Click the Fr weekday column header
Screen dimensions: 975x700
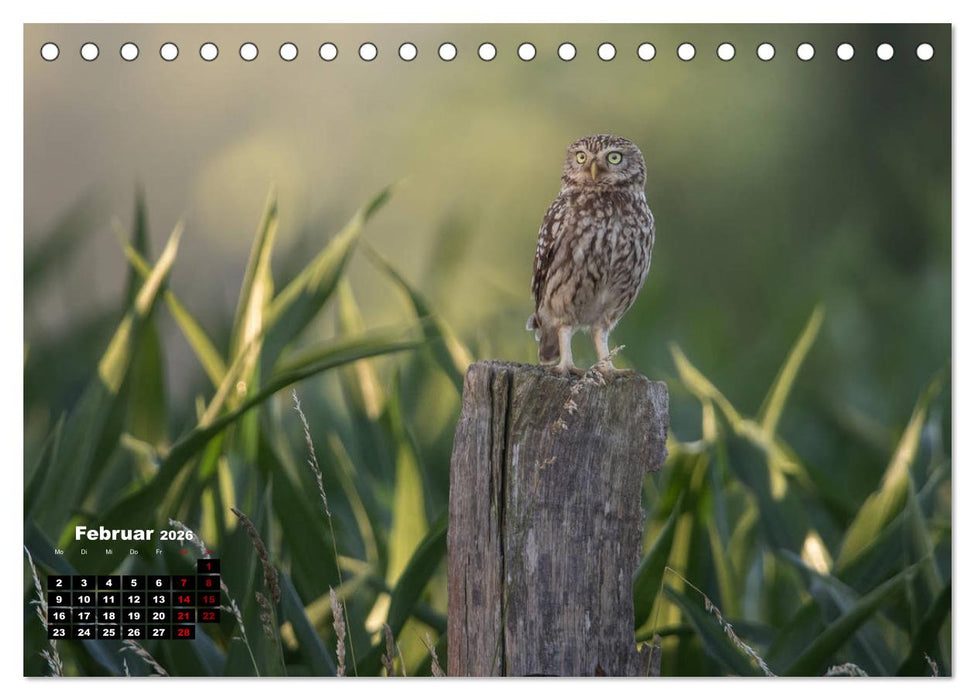click(x=158, y=552)
